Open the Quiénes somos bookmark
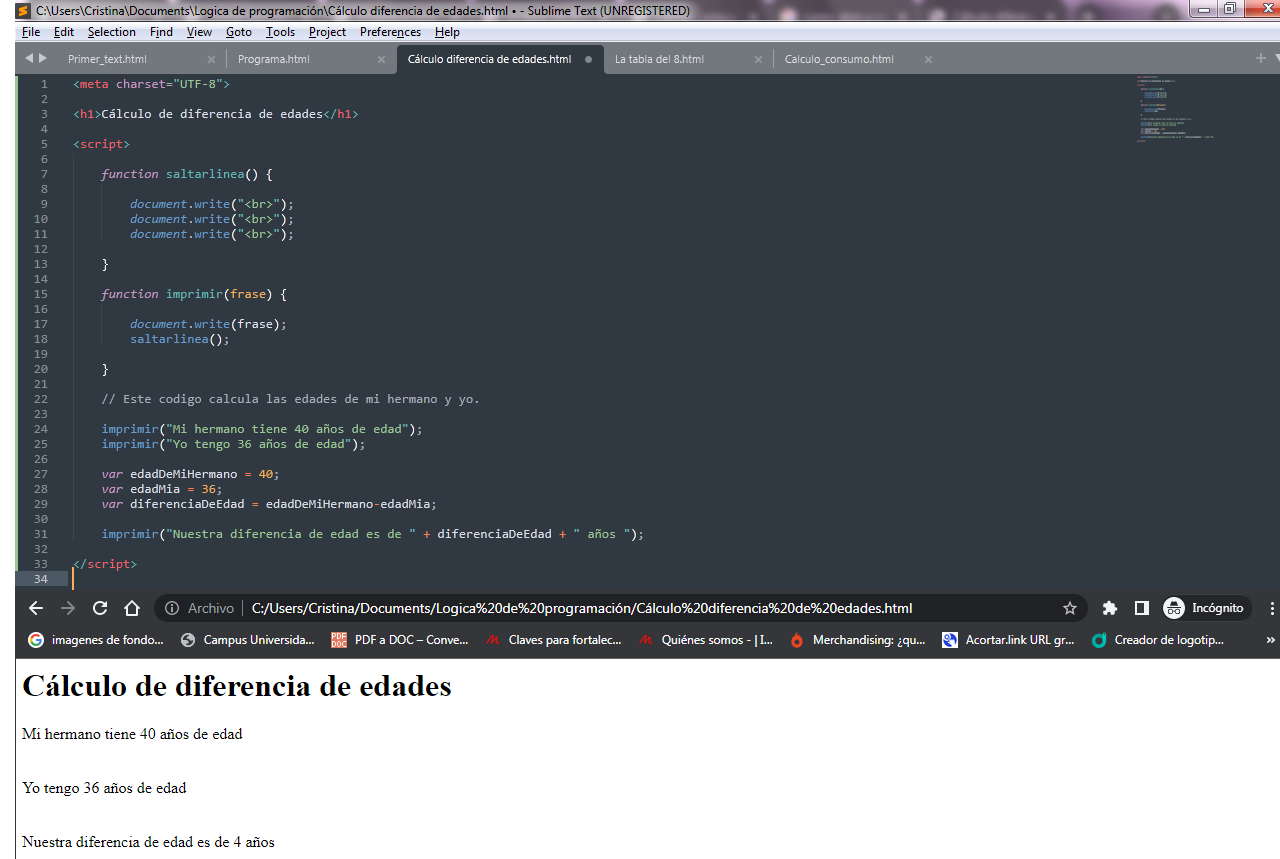The height and width of the screenshot is (859, 1280). [707, 640]
